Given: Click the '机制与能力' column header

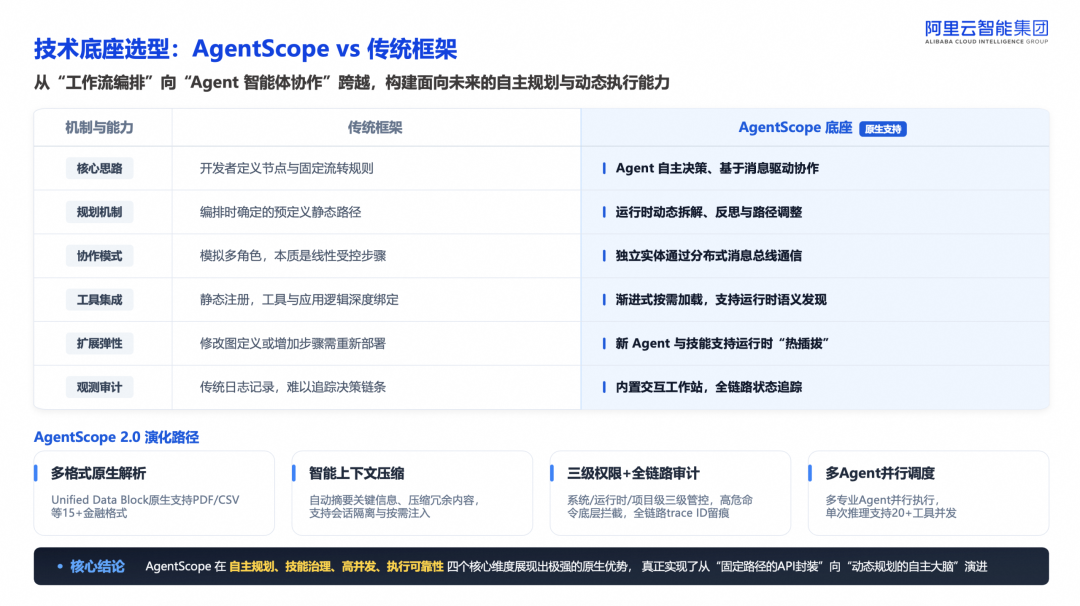Looking at the screenshot, I should [x=99, y=127].
